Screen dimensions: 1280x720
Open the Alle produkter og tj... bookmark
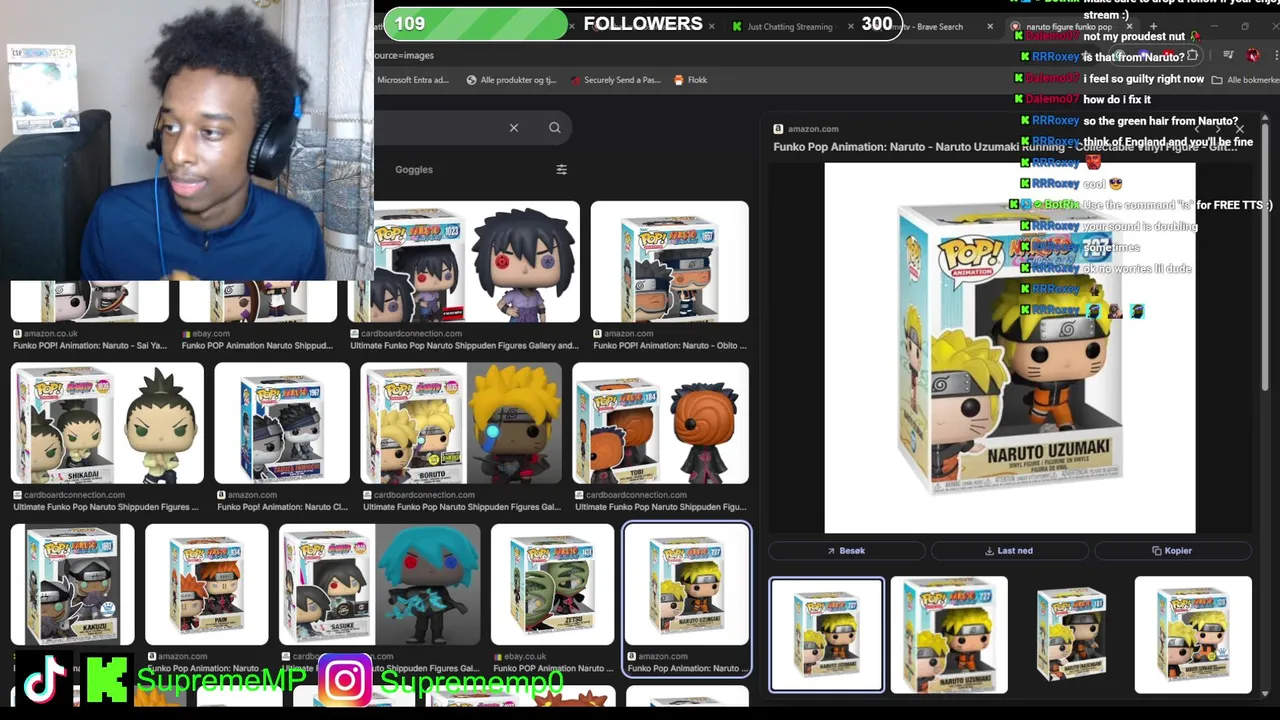510,80
